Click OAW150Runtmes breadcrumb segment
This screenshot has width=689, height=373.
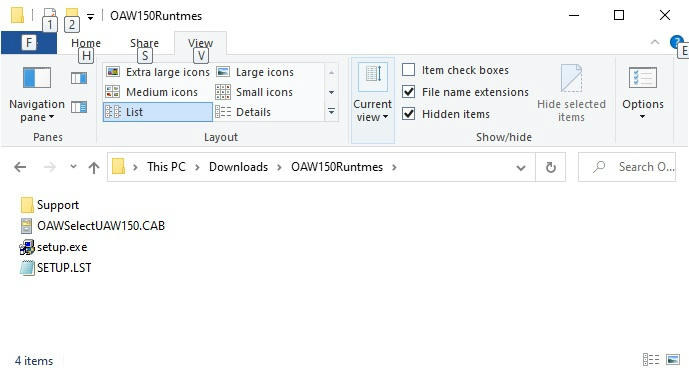click(337, 167)
